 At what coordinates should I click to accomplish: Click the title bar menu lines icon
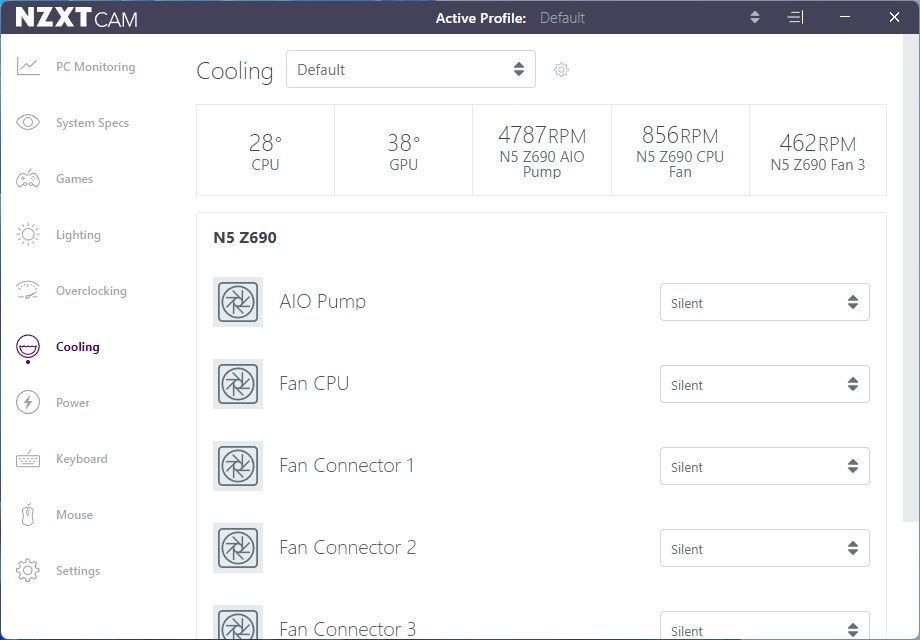pyautogui.click(x=795, y=18)
